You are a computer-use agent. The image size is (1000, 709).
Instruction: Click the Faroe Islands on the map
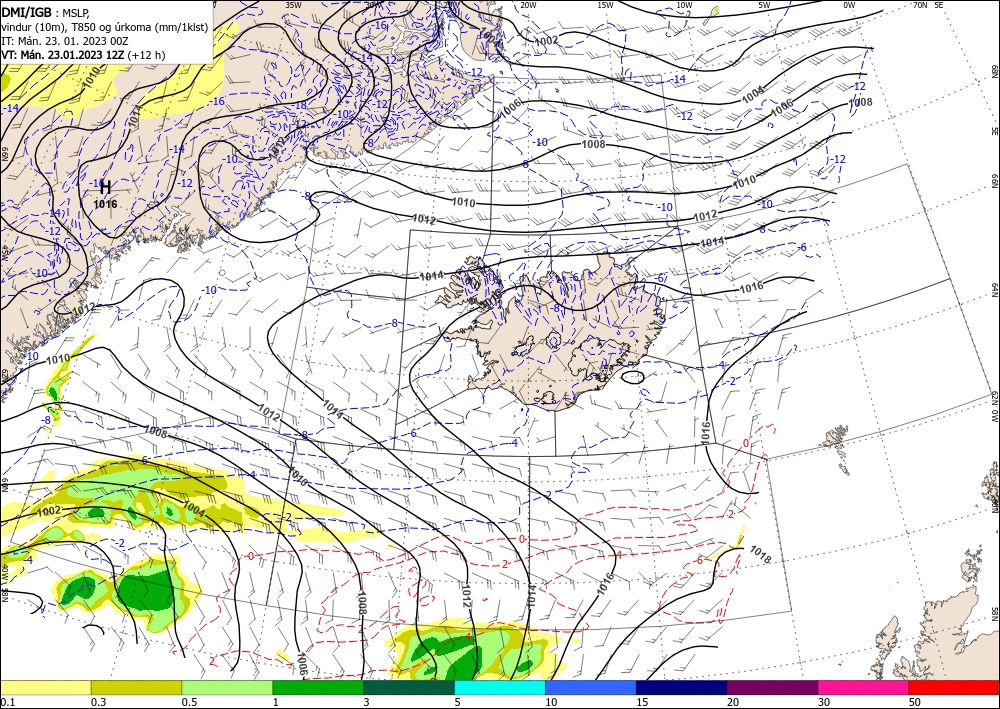point(835,440)
